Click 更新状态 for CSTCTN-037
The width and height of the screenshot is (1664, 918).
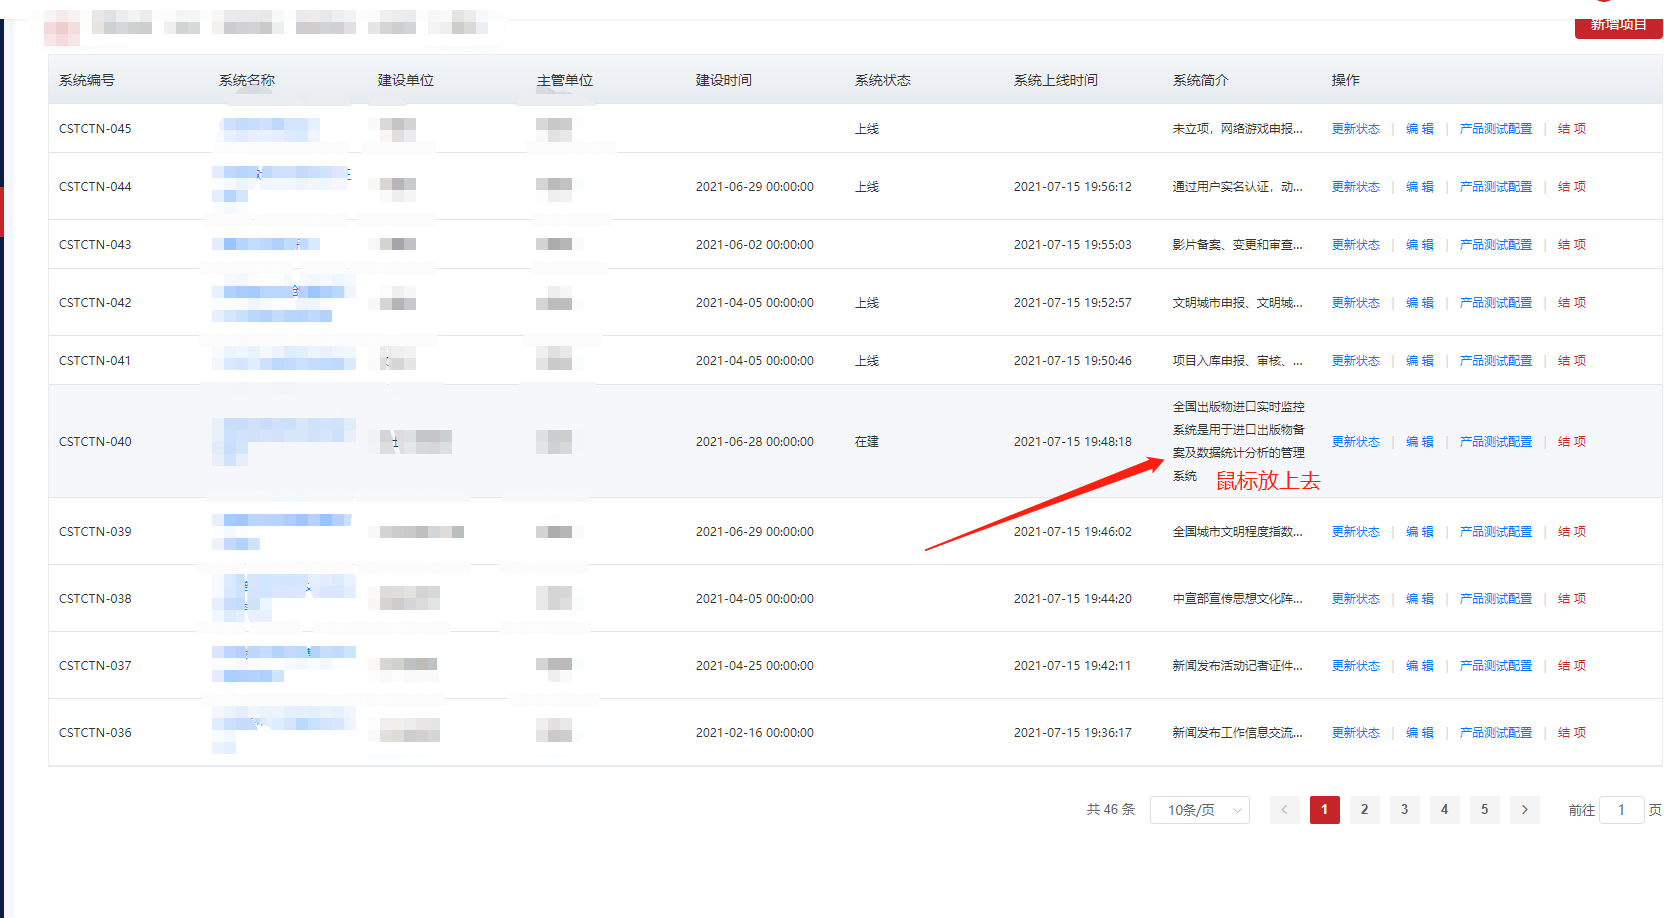(x=1355, y=666)
